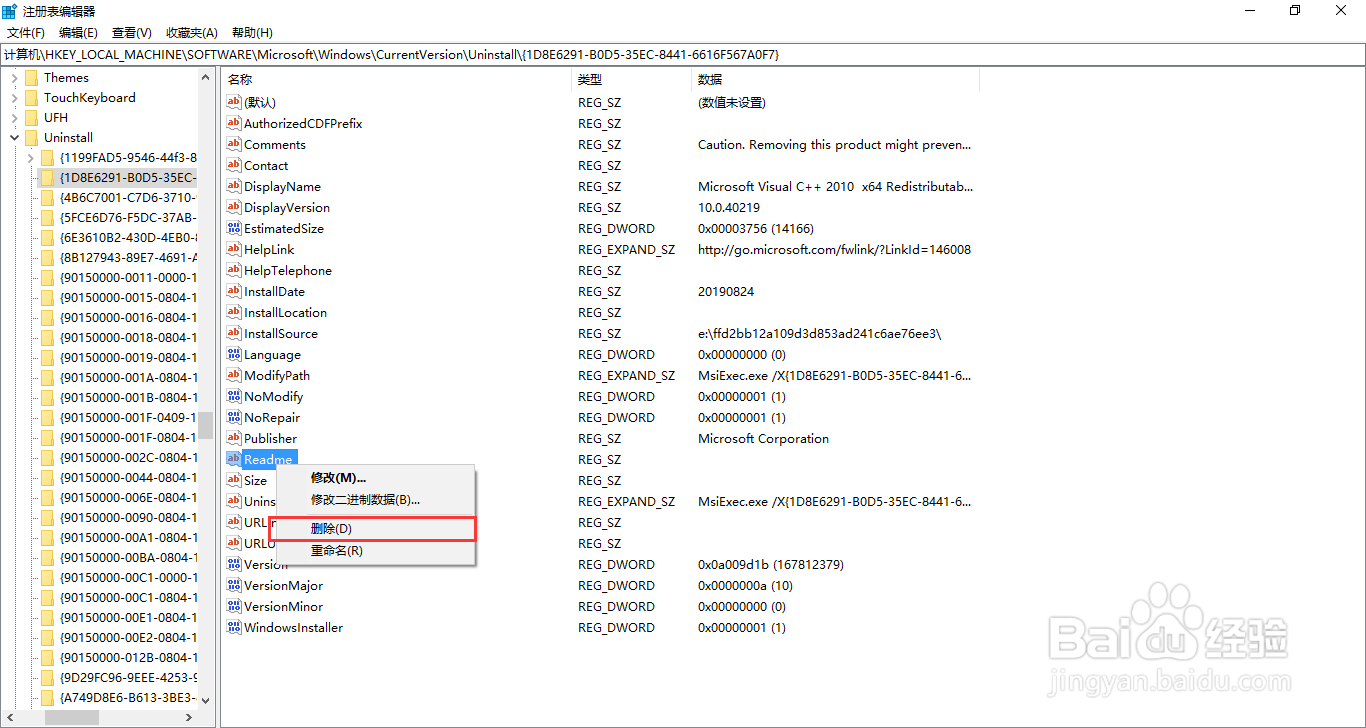Image resolution: width=1366 pixels, height=728 pixels.
Task: Click the HelpLink value icon
Action: 234,249
